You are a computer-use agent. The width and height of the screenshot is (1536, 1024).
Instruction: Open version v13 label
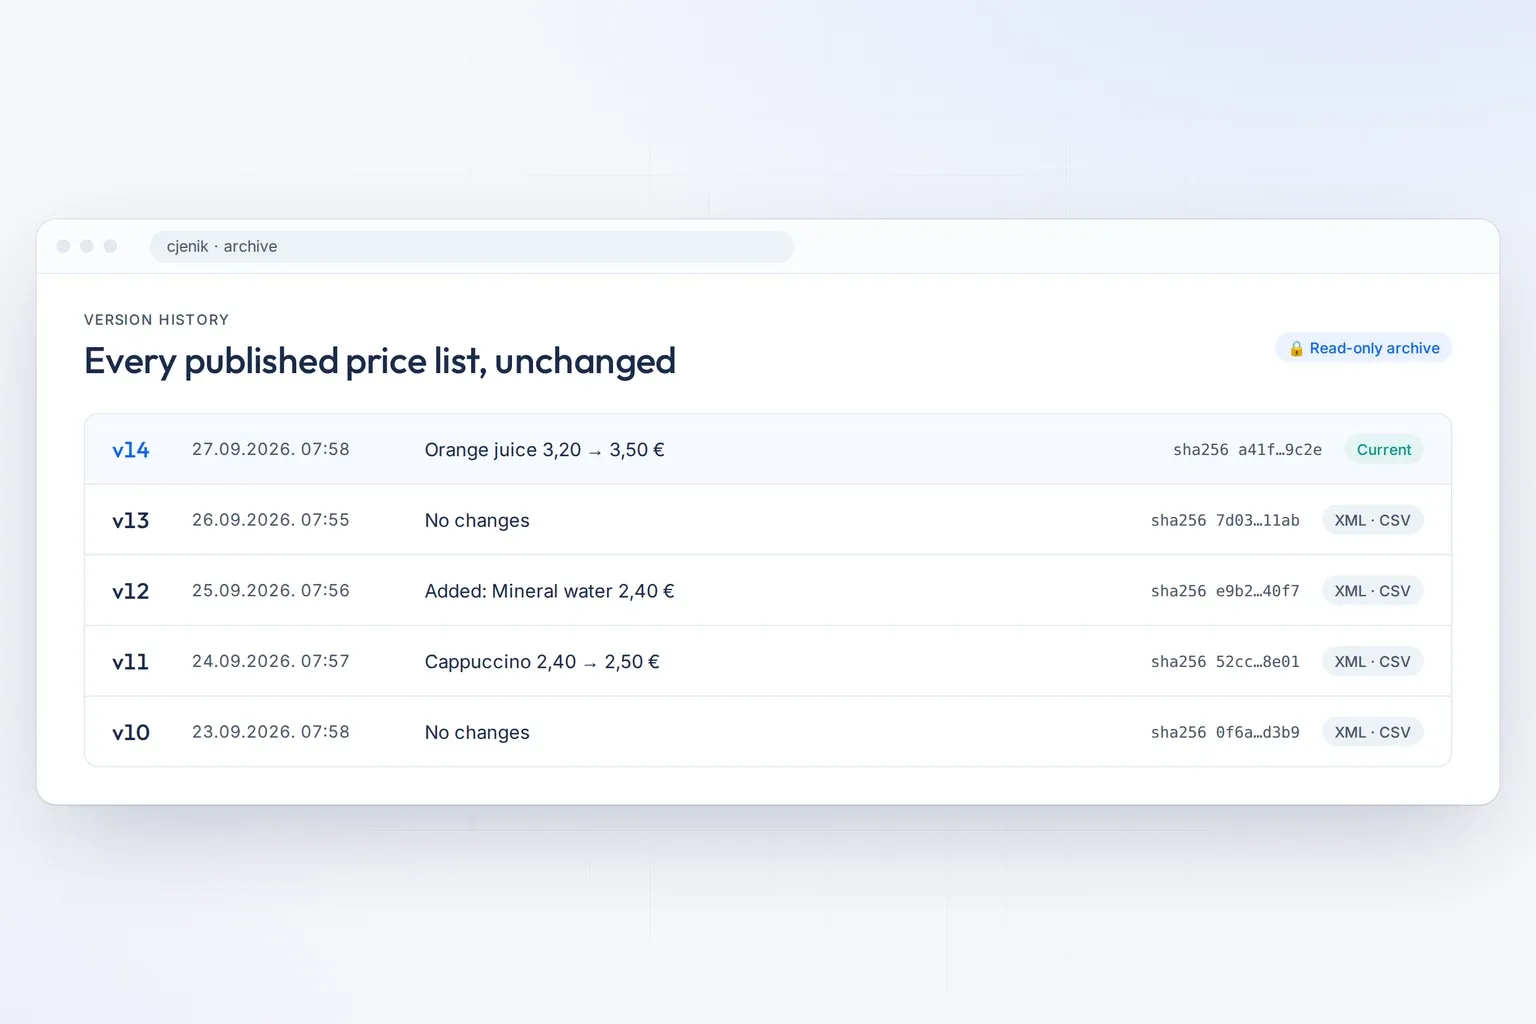click(x=131, y=521)
